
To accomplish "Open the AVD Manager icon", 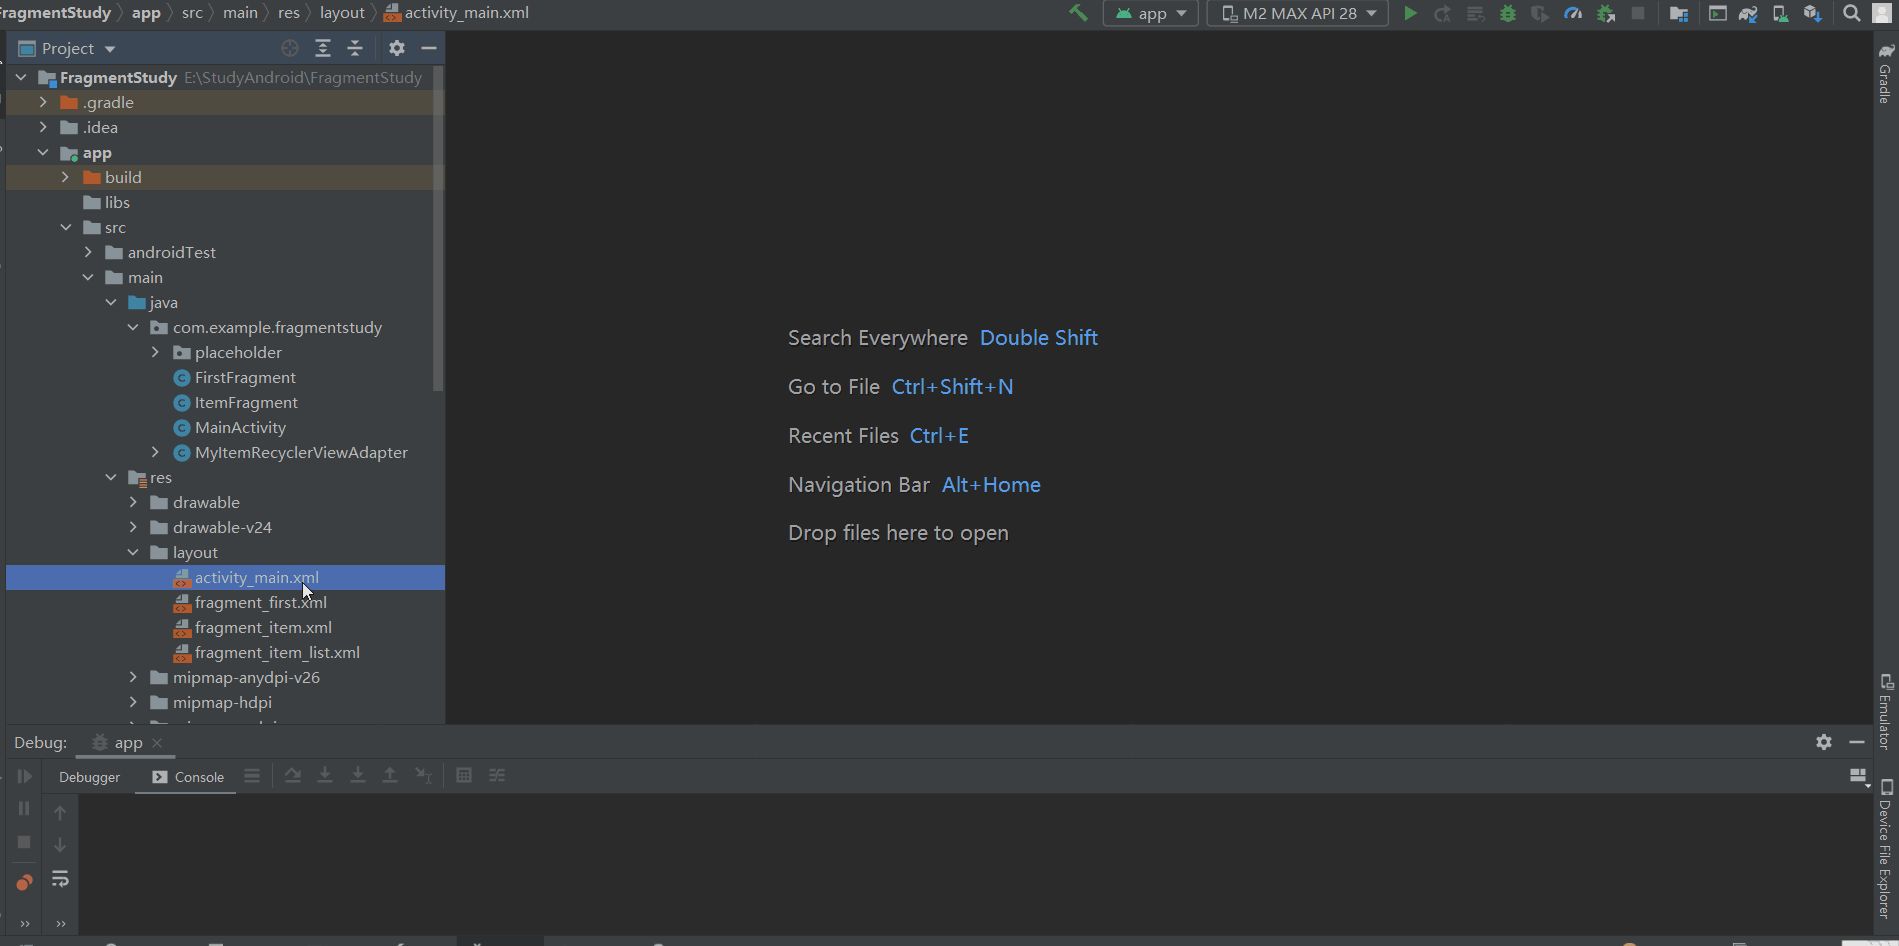I will [1780, 13].
